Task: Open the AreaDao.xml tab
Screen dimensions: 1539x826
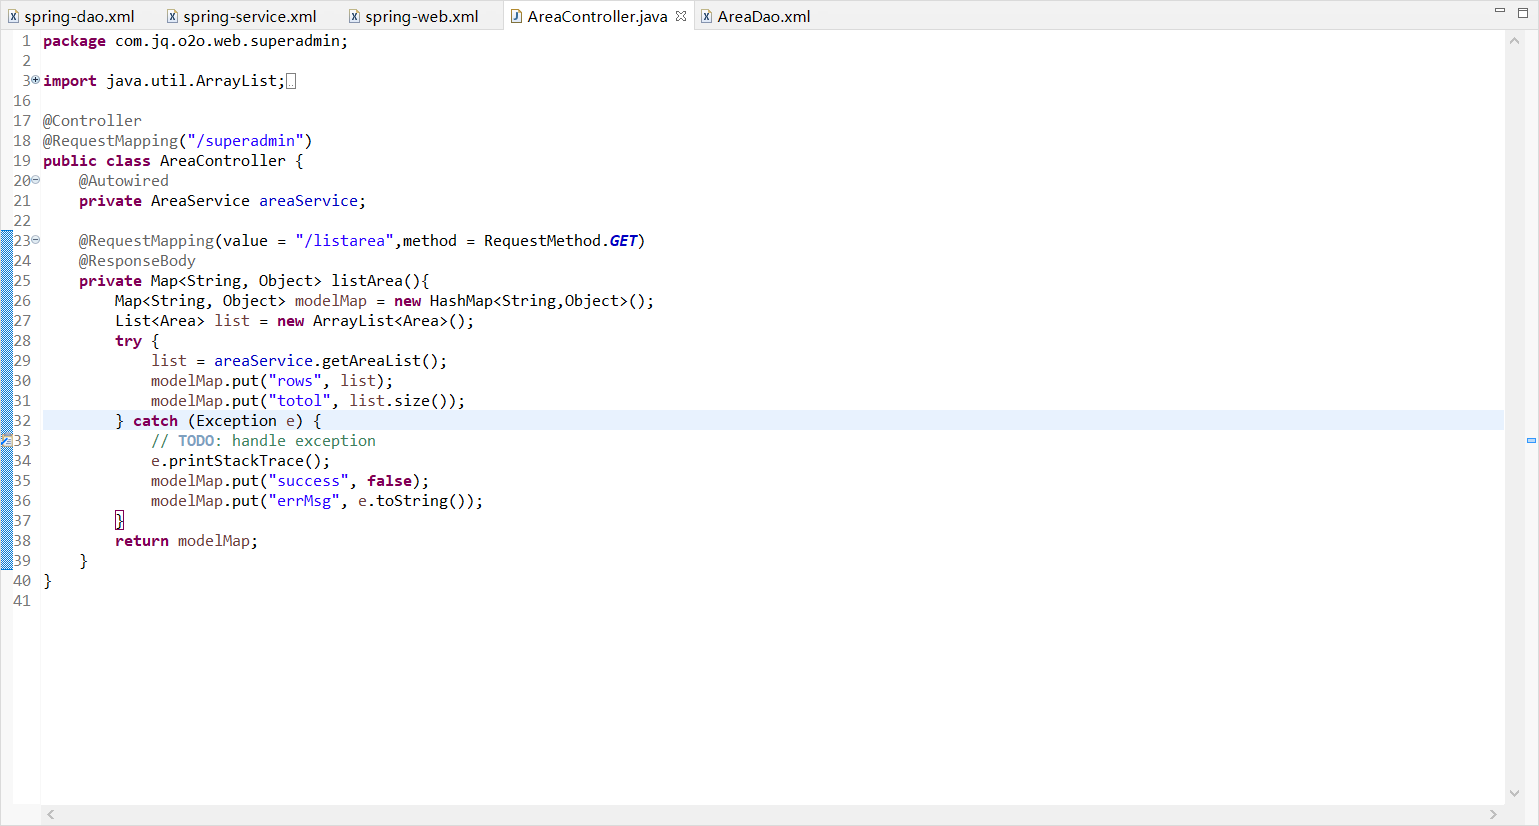Action: (756, 16)
